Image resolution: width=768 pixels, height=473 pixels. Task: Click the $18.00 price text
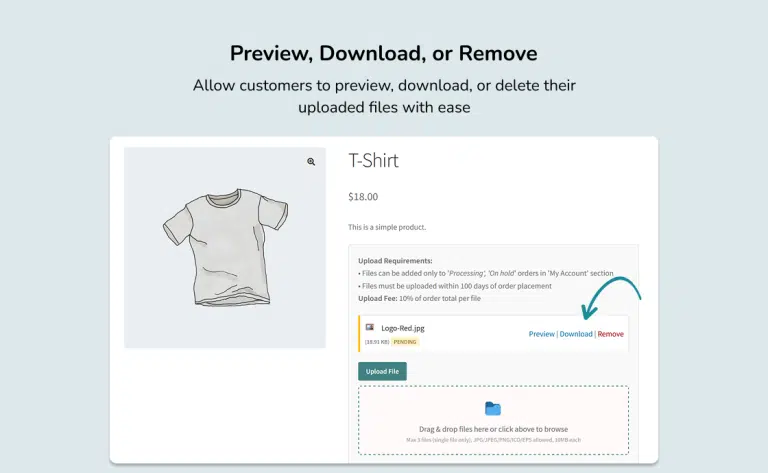[x=363, y=197]
